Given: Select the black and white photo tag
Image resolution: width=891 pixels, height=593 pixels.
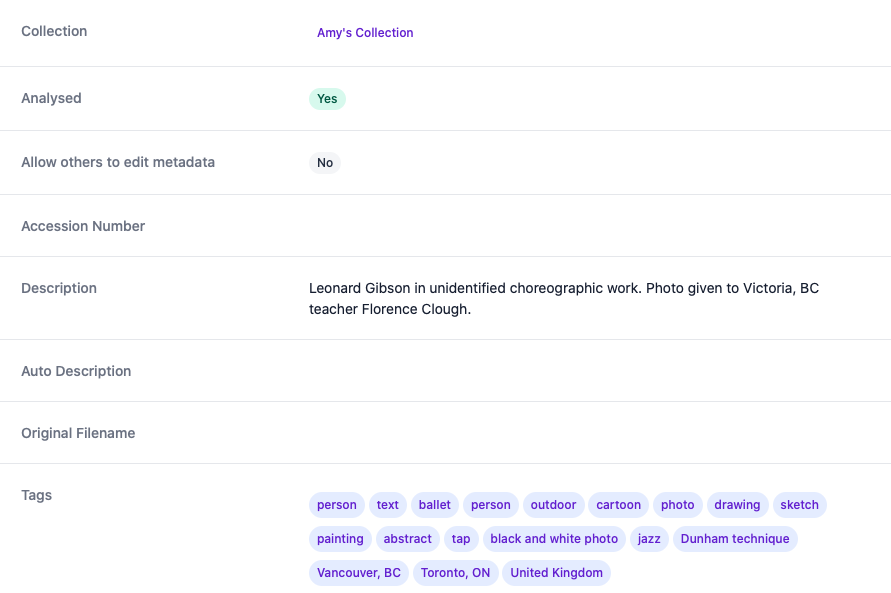Looking at the screenshot, I should coord(554,539).
